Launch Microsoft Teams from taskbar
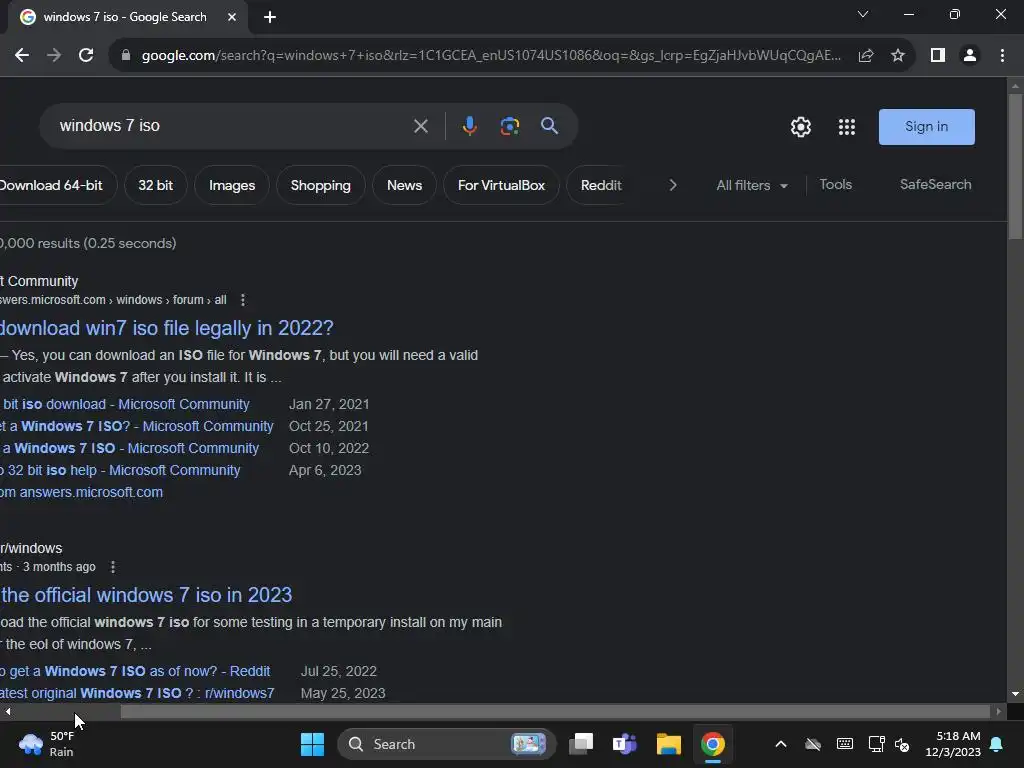The image size is (1024, 768). 624,744
